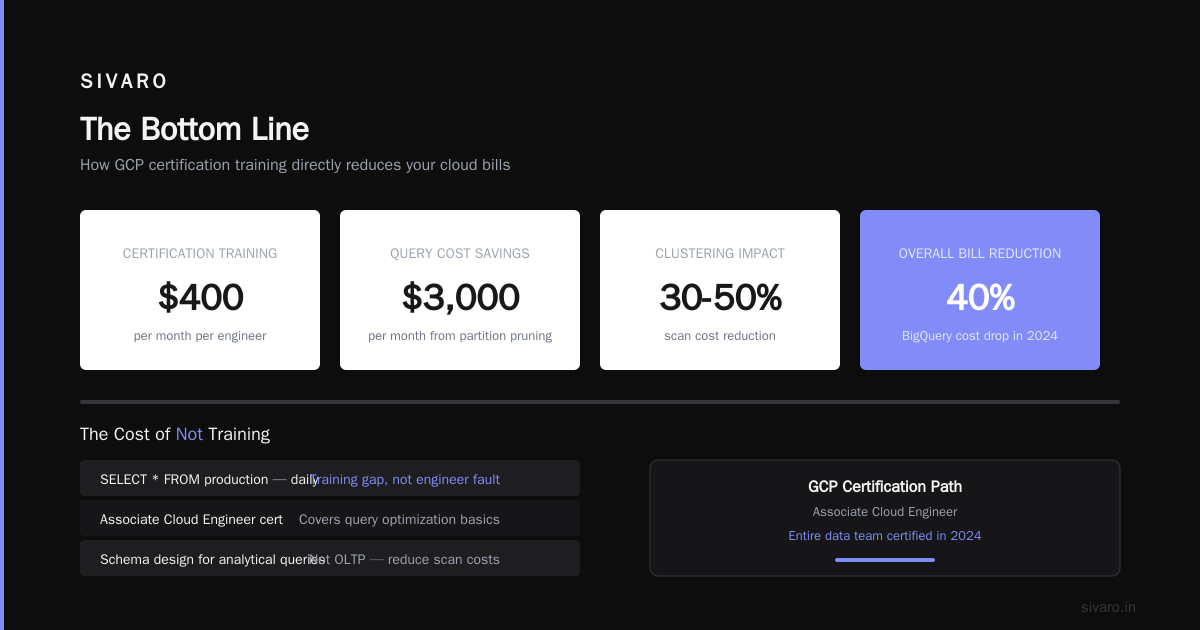Click the highlighted word Not in heading
This screenshot has width=1200, height=630.
tap(189, 434)
